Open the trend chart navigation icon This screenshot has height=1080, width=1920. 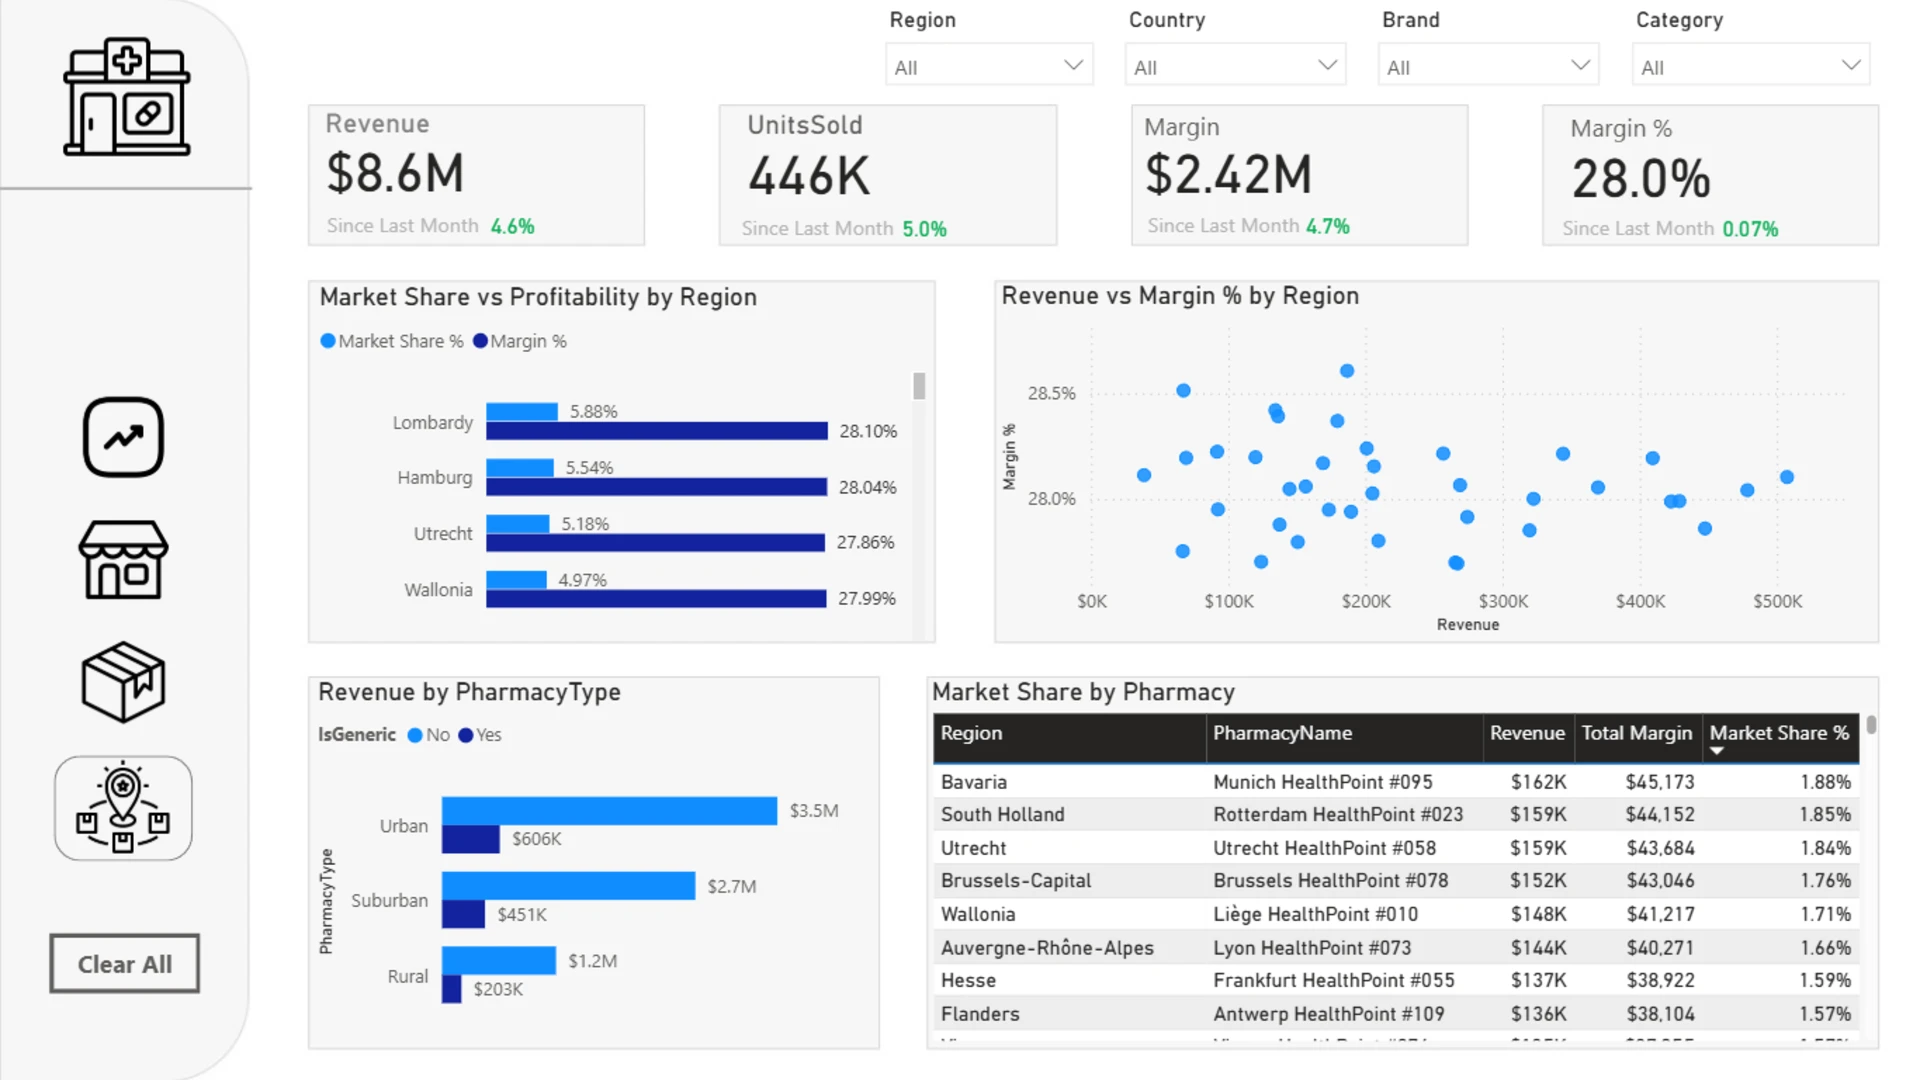(123, 437)
